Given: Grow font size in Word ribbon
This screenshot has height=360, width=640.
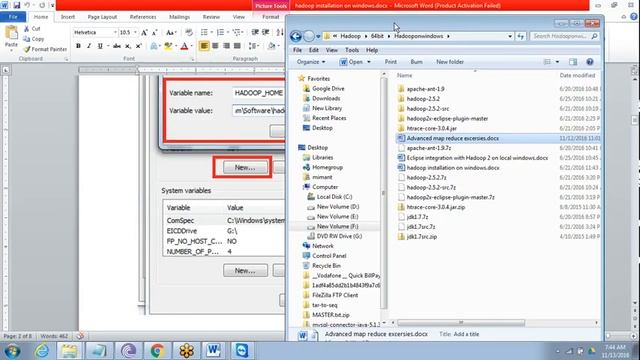Looking at the screenshot, I should (144, 32).
